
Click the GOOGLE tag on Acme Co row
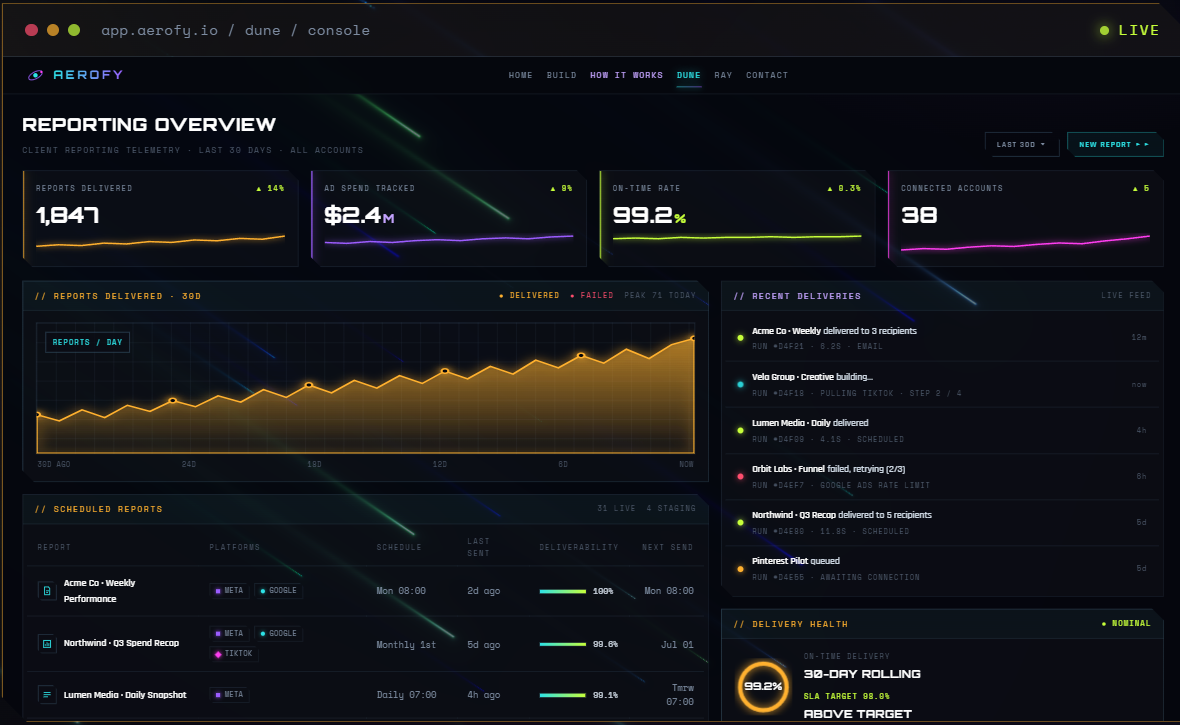pos(278,591)
